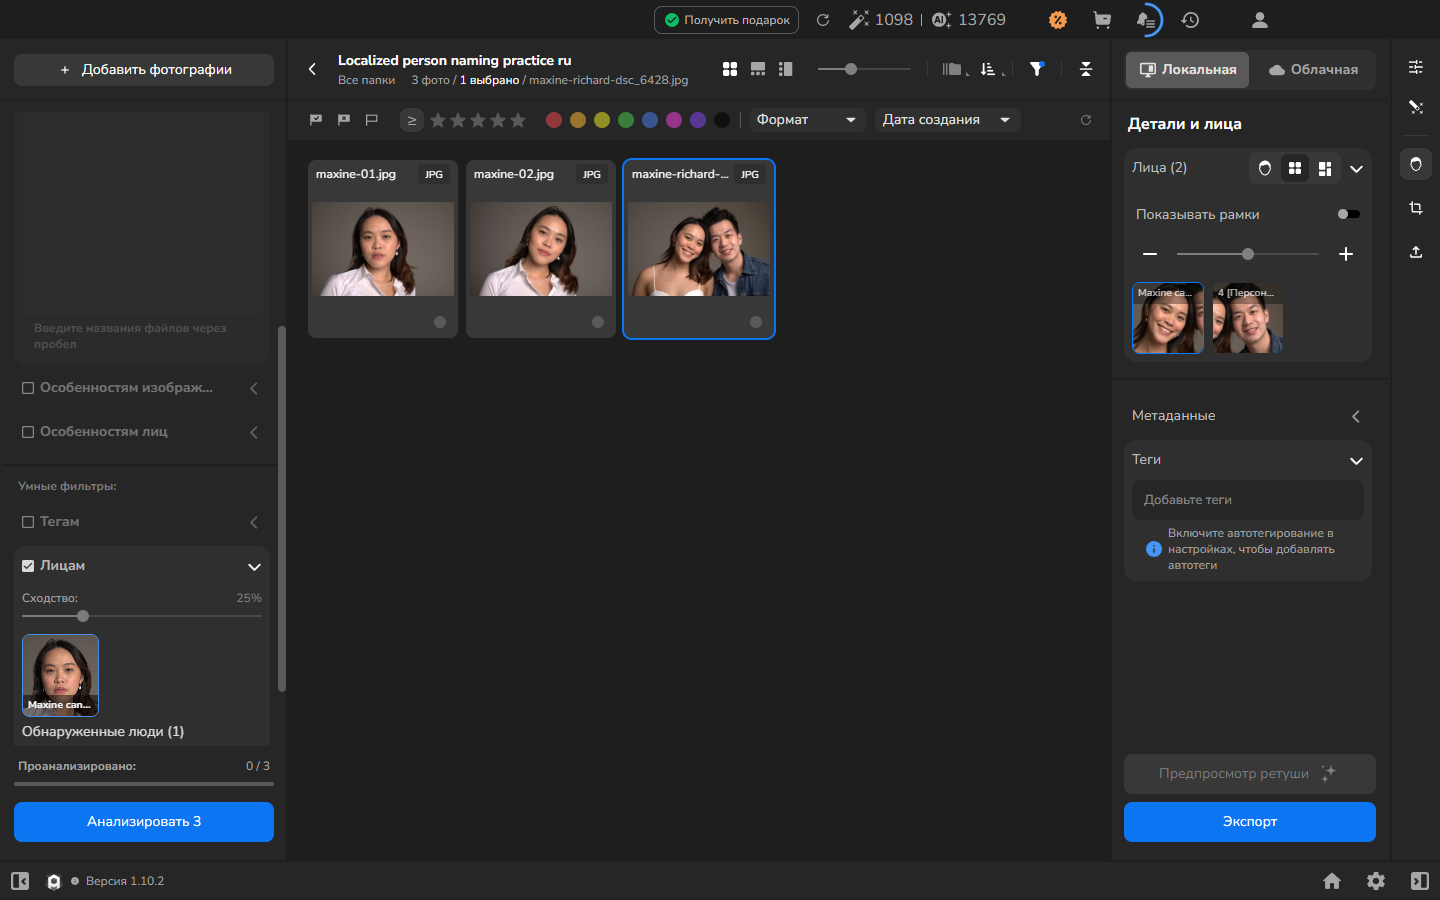1440x900 pixels.
Task: Open the maxine-01.jpg thumbnail
Action: pos(383,249)
